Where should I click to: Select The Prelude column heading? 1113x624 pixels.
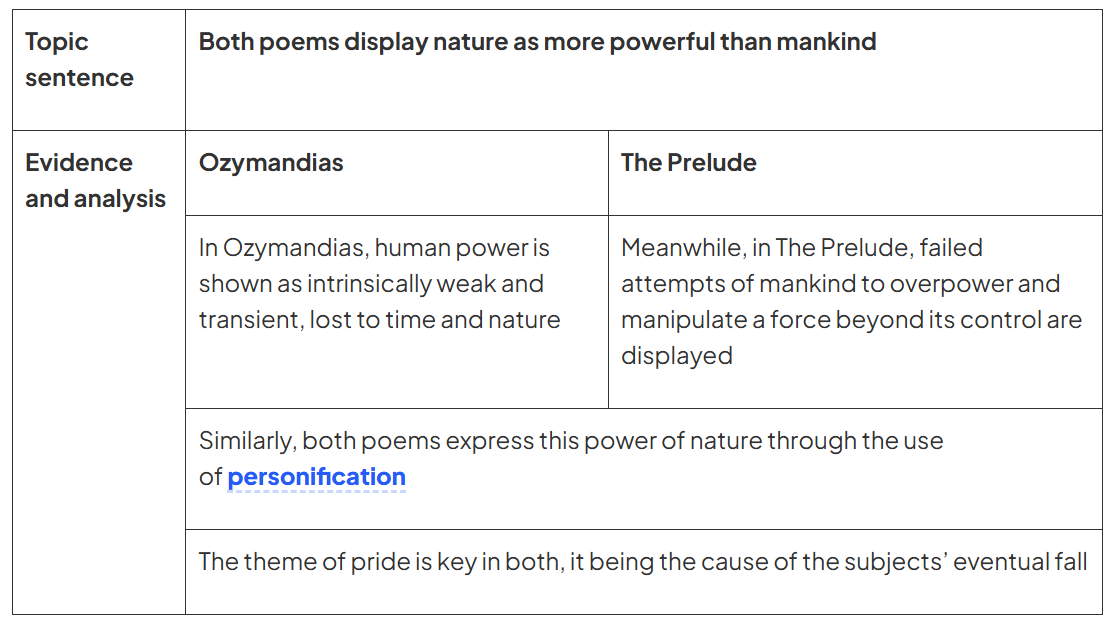click(689, 163)
